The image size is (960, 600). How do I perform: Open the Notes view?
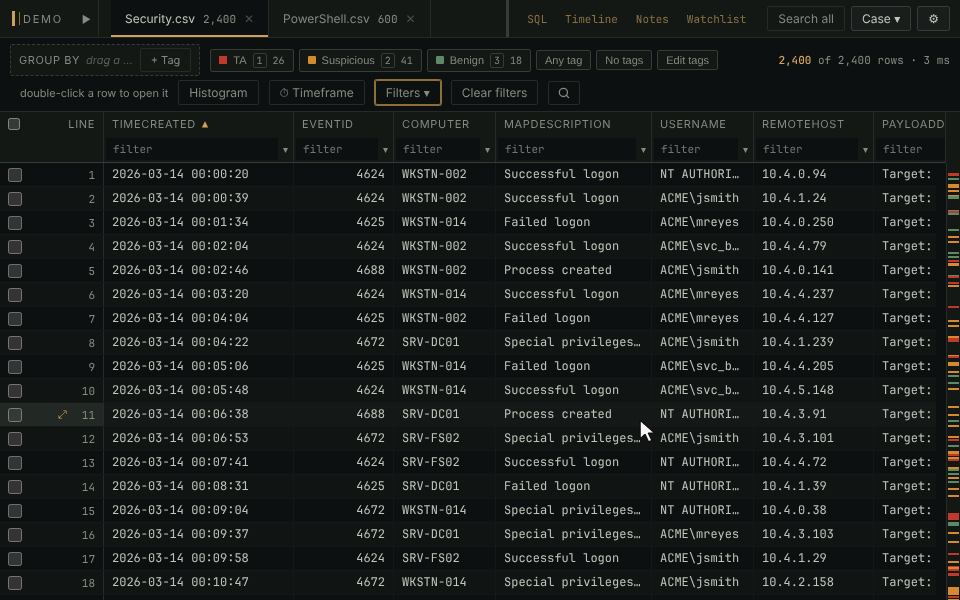coord(652,20)
